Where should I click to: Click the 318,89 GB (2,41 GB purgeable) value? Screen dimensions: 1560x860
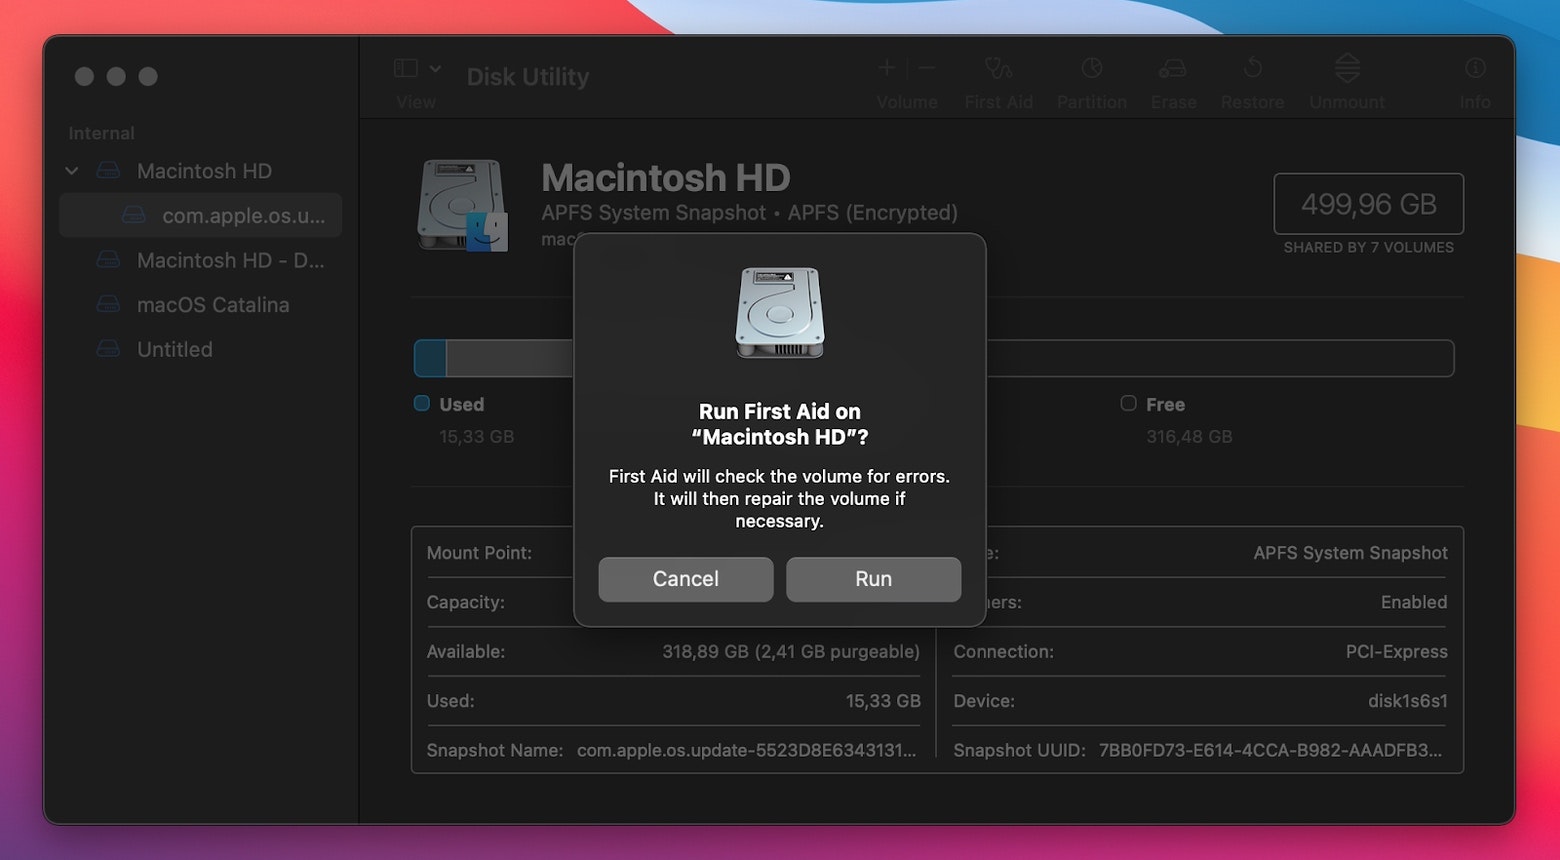pyautogui.click(x=791, y=651)
